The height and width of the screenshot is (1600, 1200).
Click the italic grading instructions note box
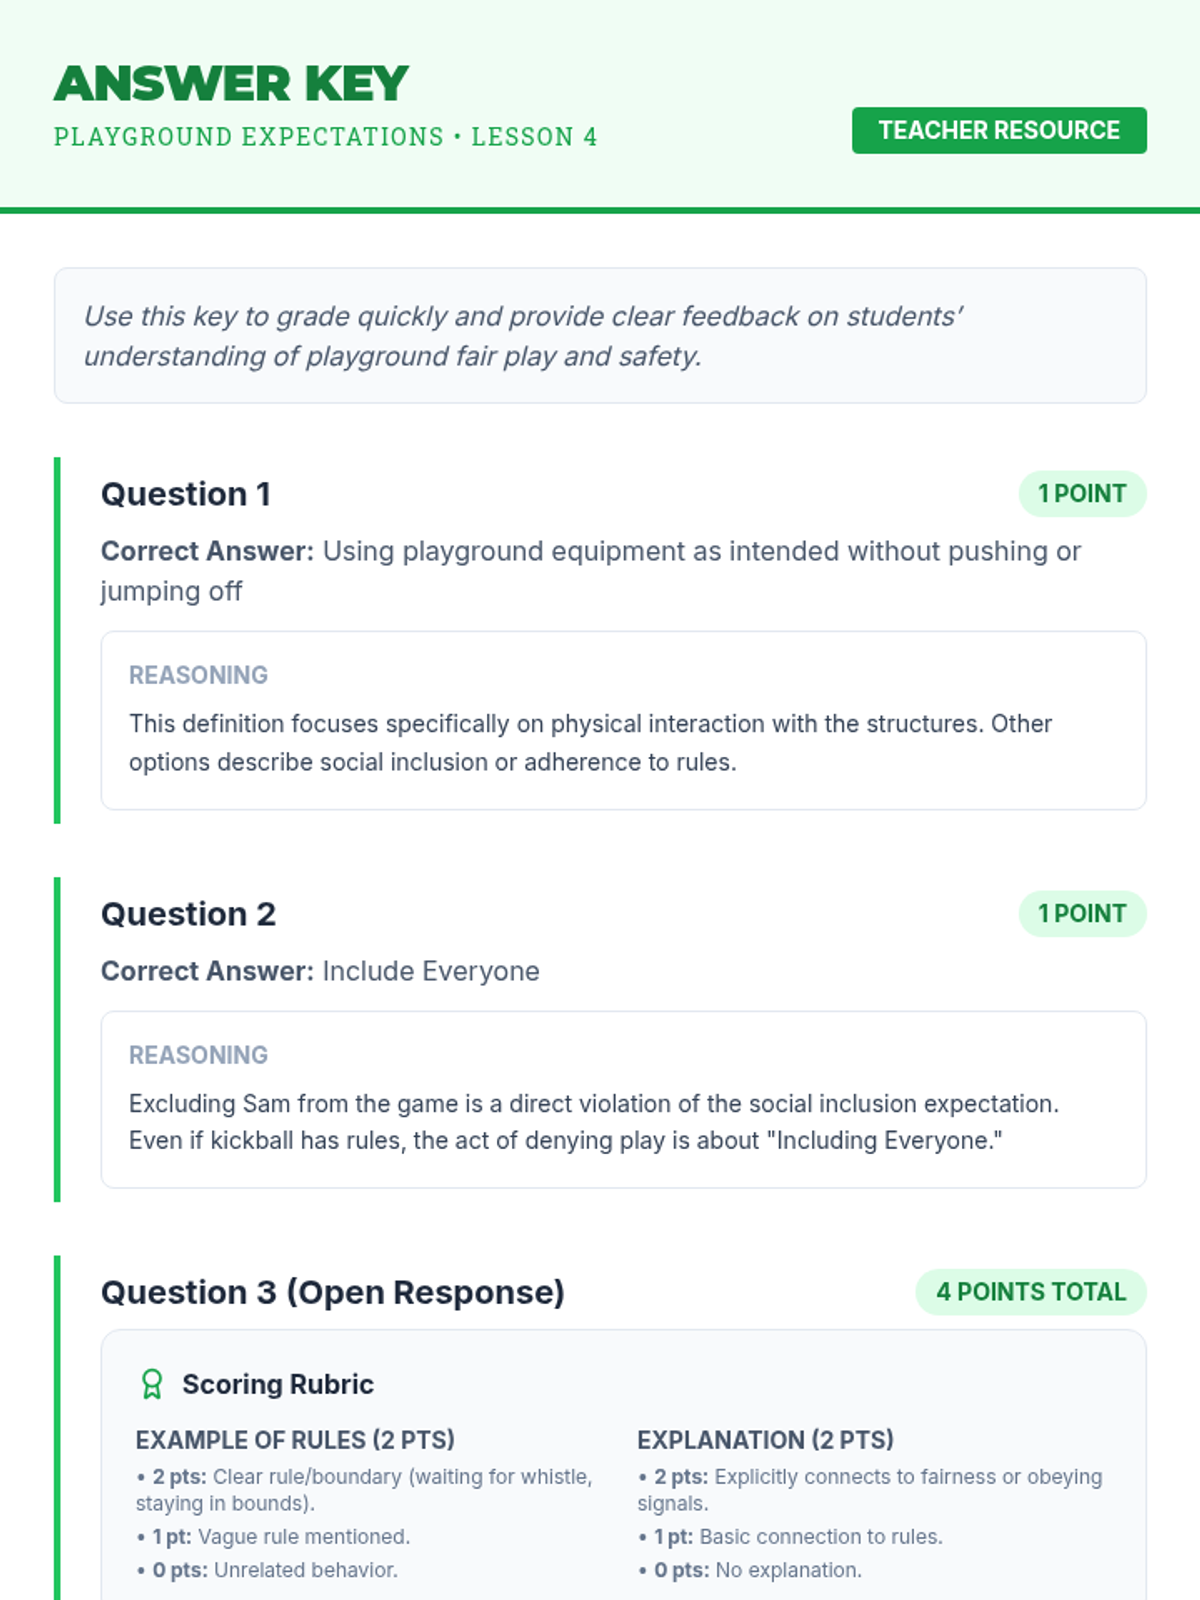click(599, 336)
